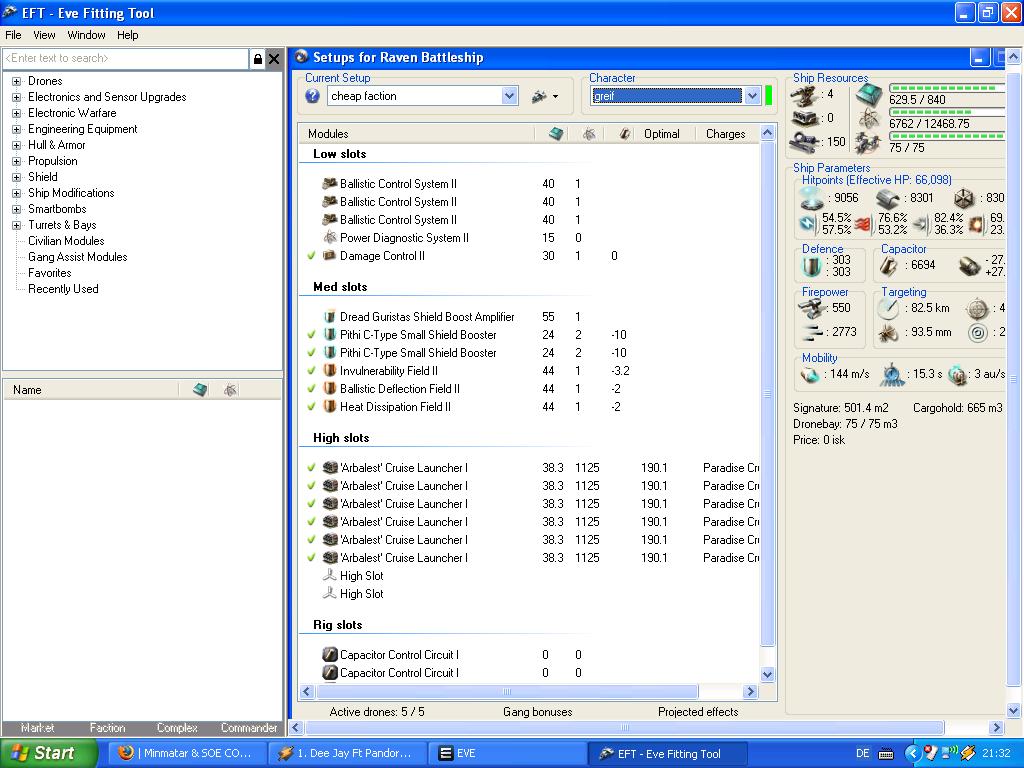Viewport: 1024px width, 768px height.
Task: Toggle the Heat Dissipation Field II checkmark
Action: [x=312, y=407]
